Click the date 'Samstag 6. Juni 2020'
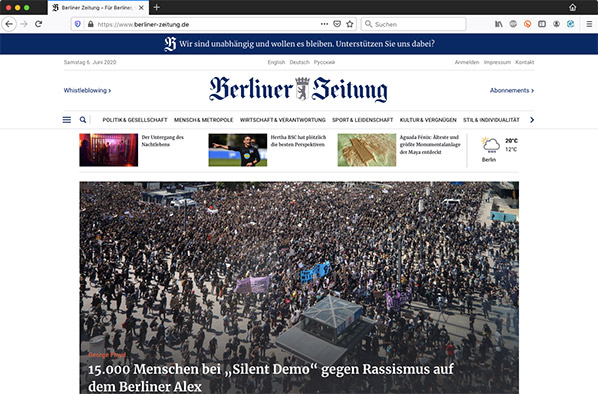This screenshot has width=598, height=394. 90,62
